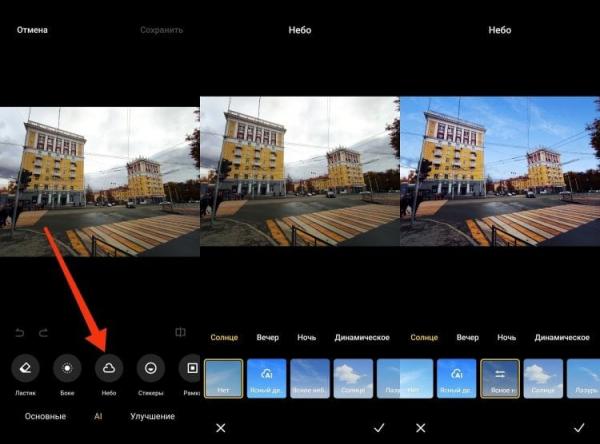600x444 pixels.
Task: Select Динамическое category in middle screen
Action: [x=362, y=338]
